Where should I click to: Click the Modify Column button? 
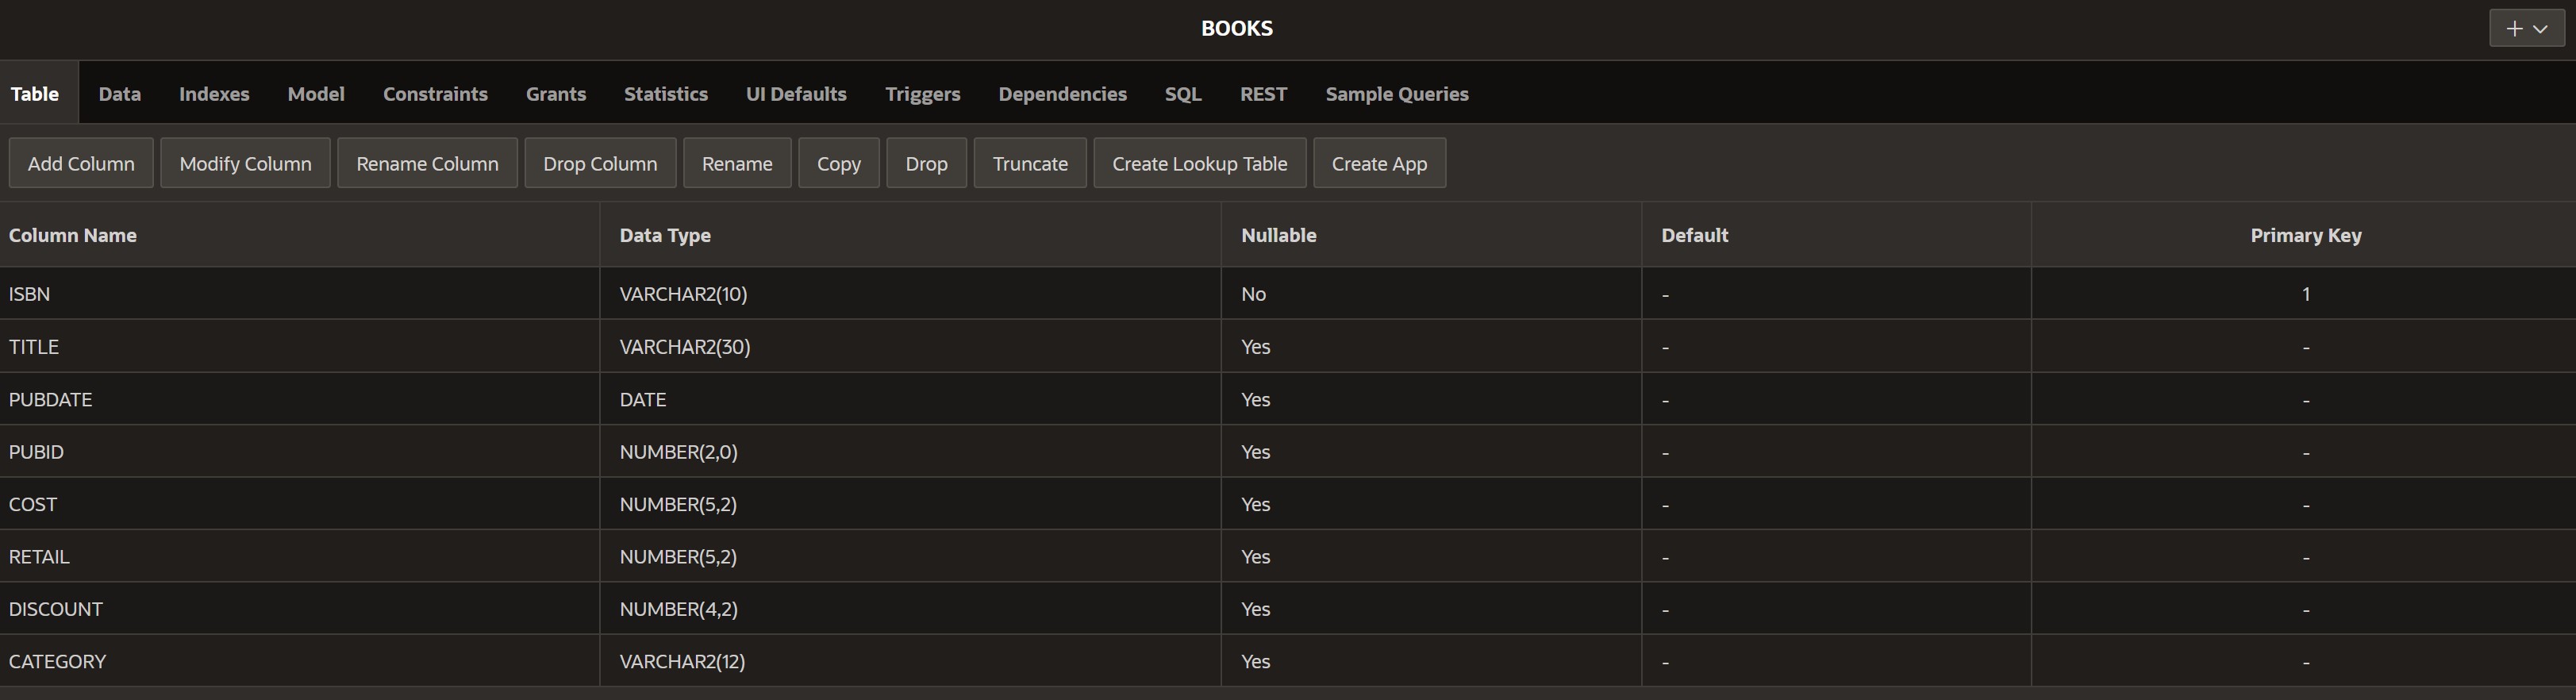(x=245, y=163)
